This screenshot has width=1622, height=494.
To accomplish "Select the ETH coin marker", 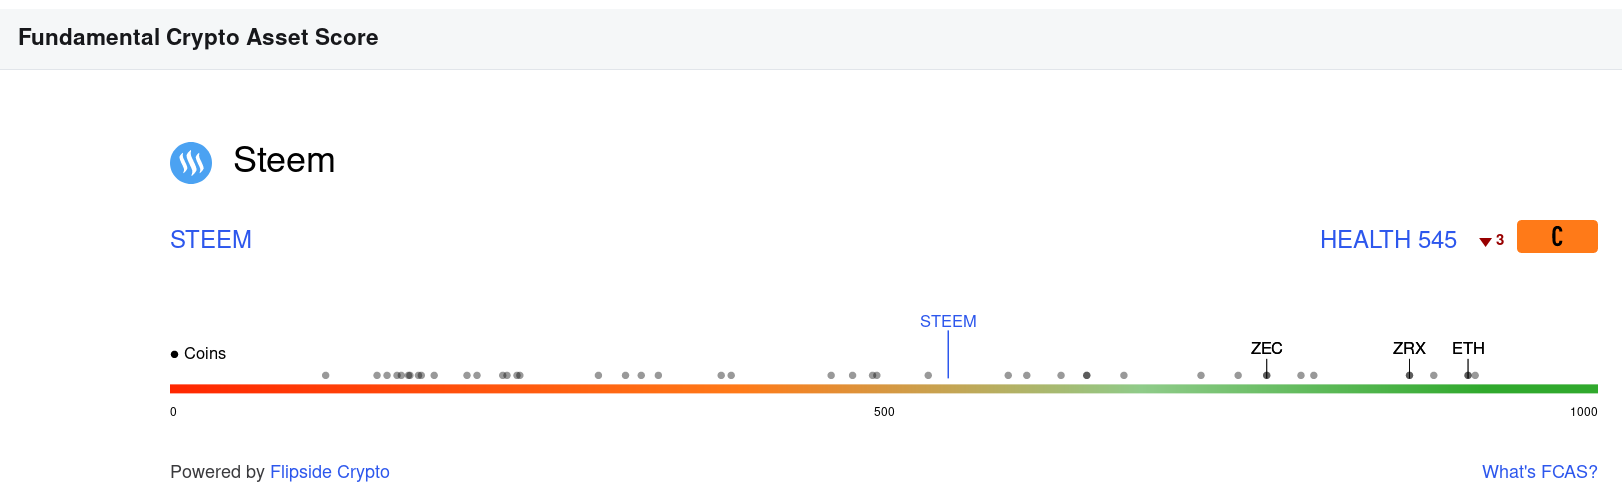I will click(1468, 375).
